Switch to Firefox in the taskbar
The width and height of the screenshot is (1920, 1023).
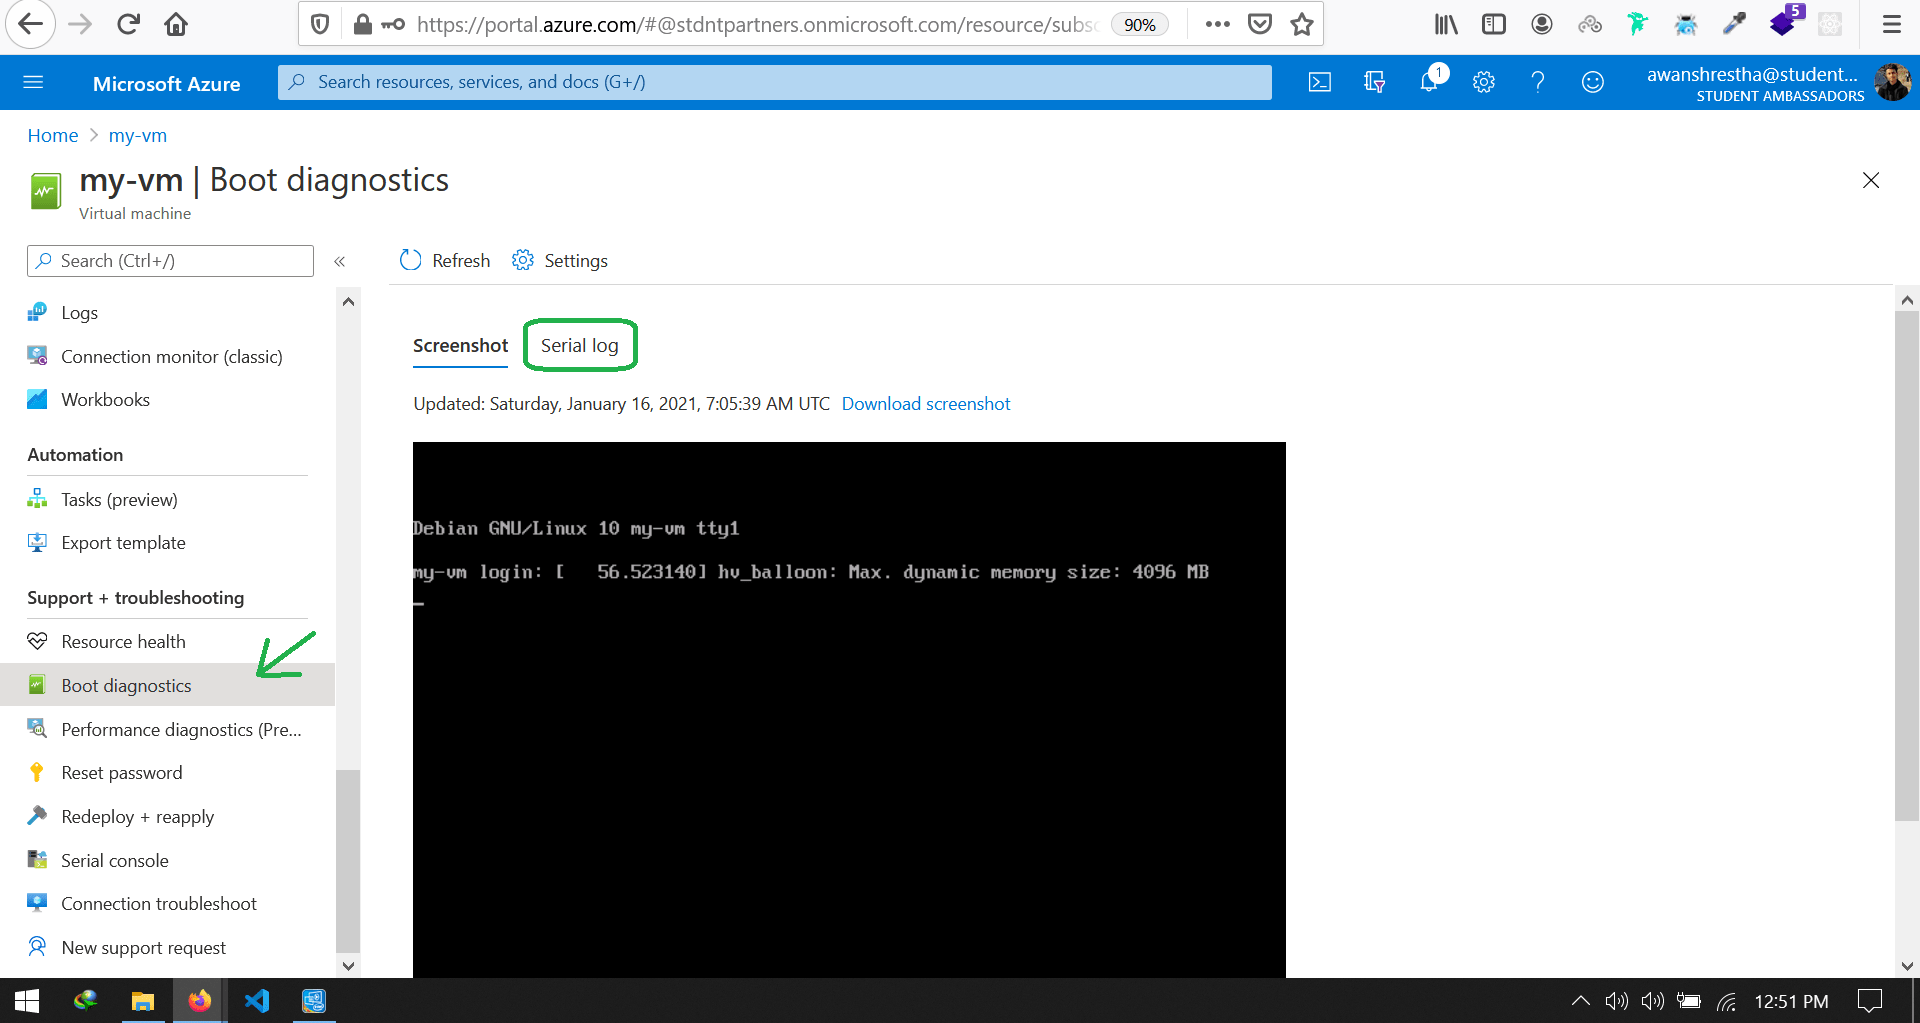200,1001
